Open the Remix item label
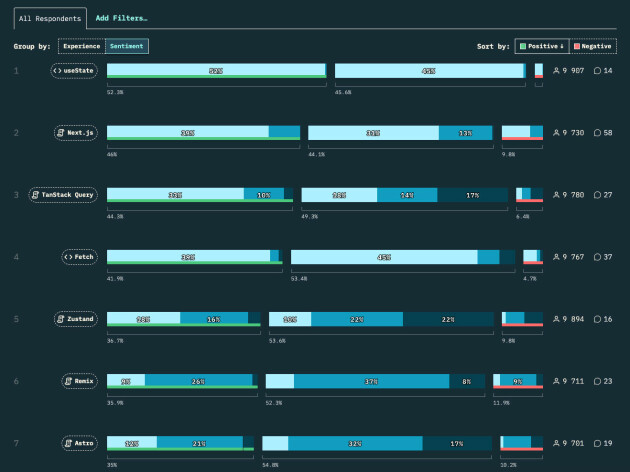The height and width of the screenshot is (472, 630). coord(80,381)
